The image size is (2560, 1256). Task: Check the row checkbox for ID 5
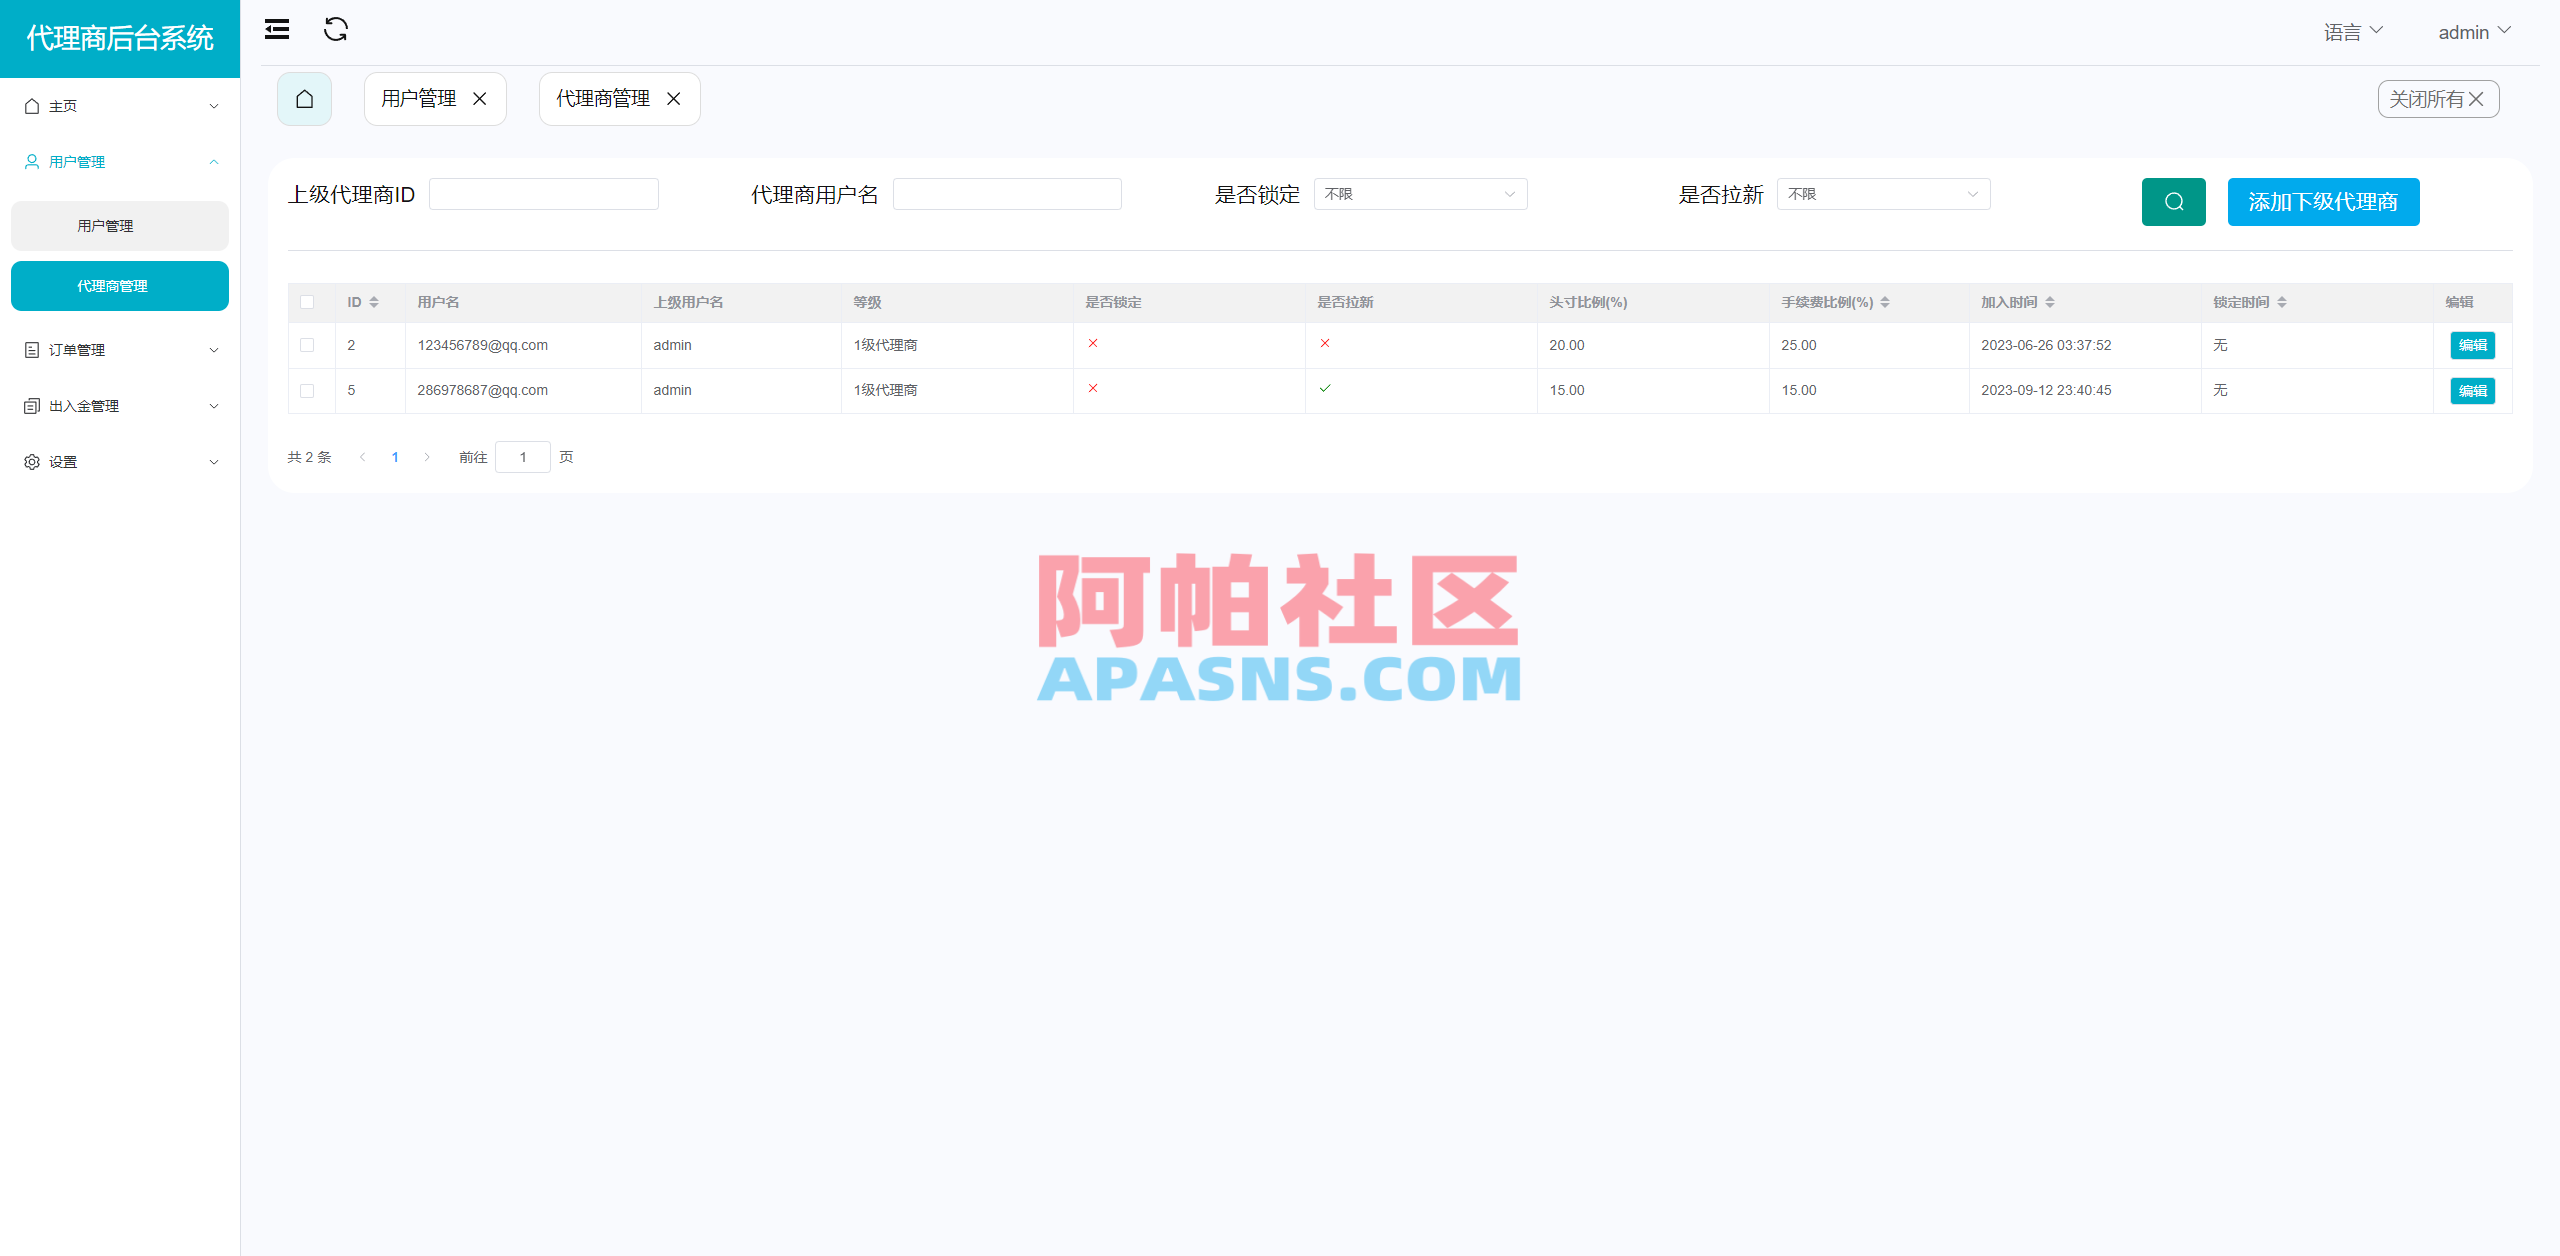coord(308,390)
